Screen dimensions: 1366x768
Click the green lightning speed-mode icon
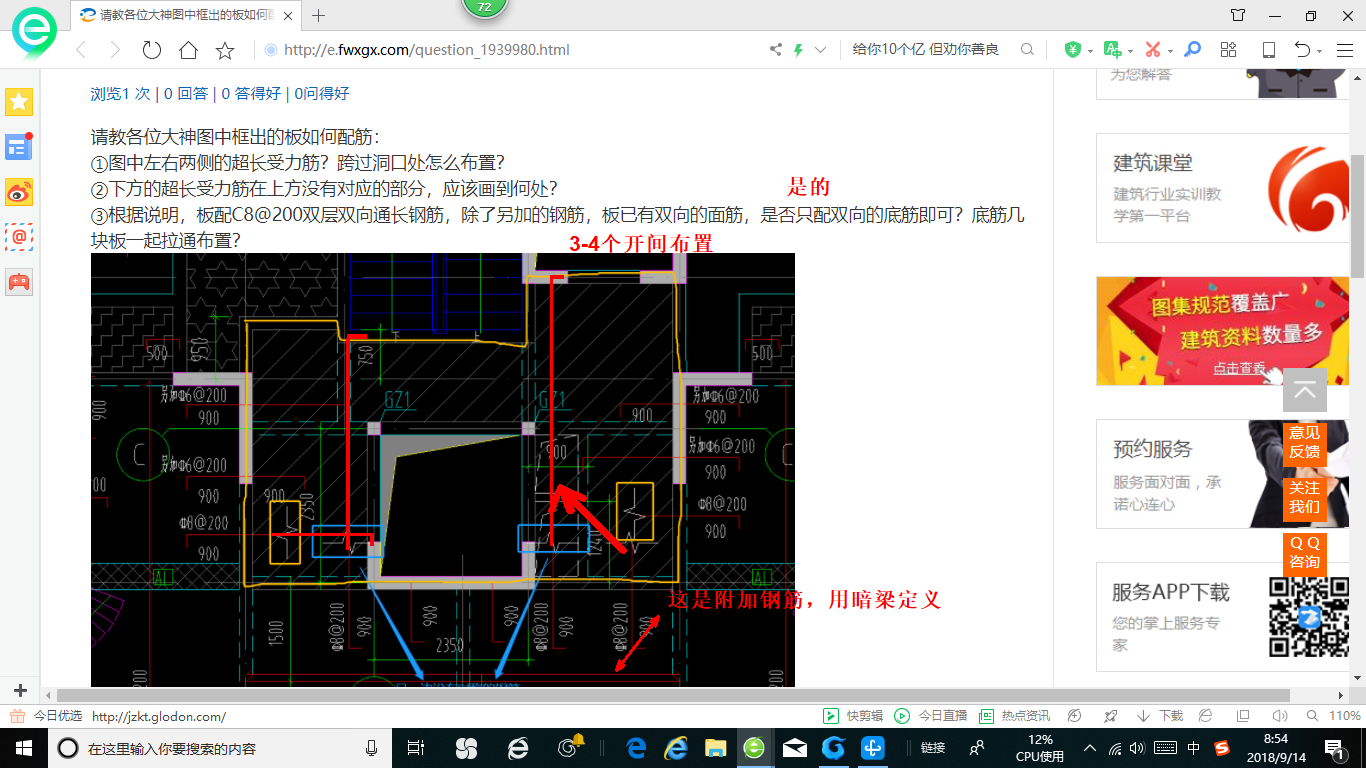798,50
